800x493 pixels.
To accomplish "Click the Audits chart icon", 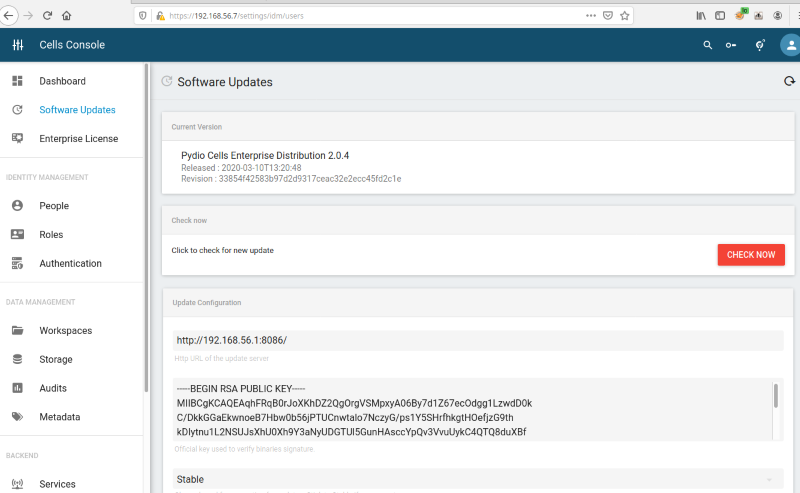I will (17, 388).
